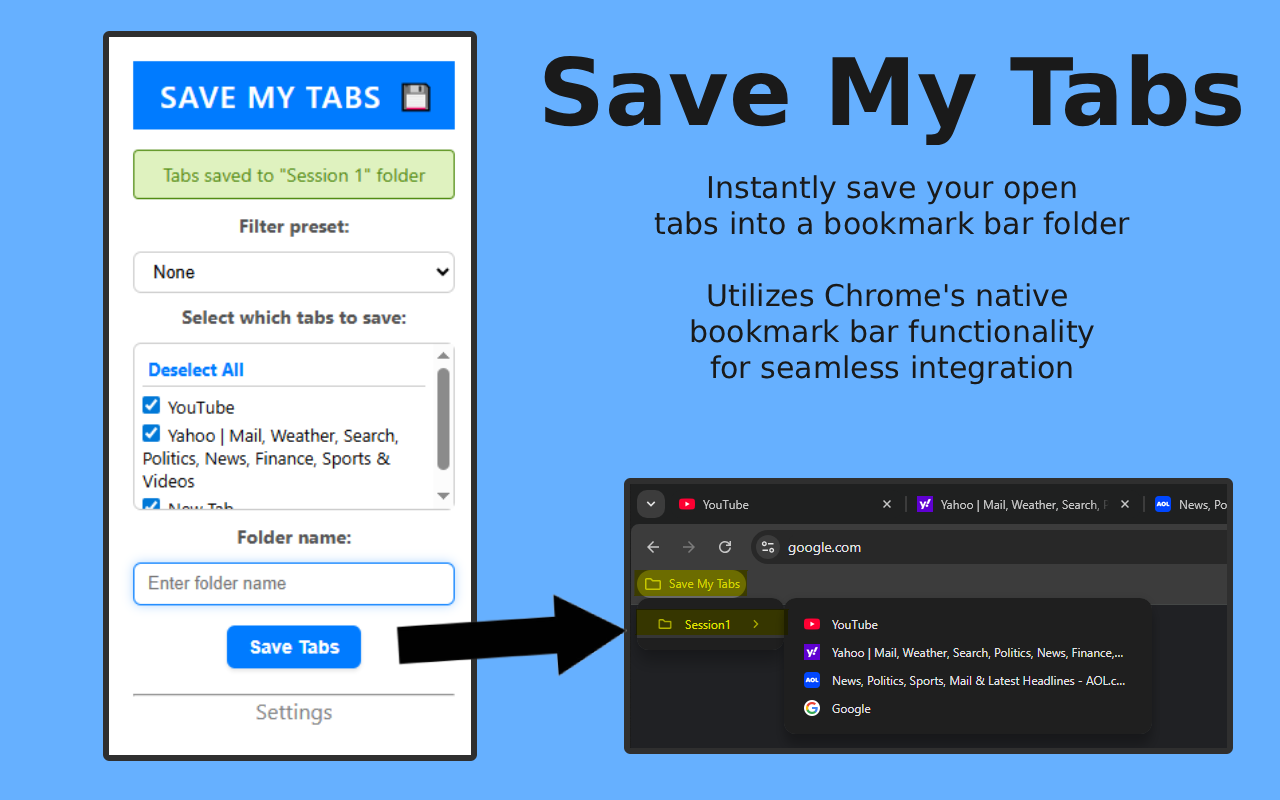Viewport: 1280px width, 800px height.
Task: Open the Google bookmark in Session1
Action: click(967, 708)
